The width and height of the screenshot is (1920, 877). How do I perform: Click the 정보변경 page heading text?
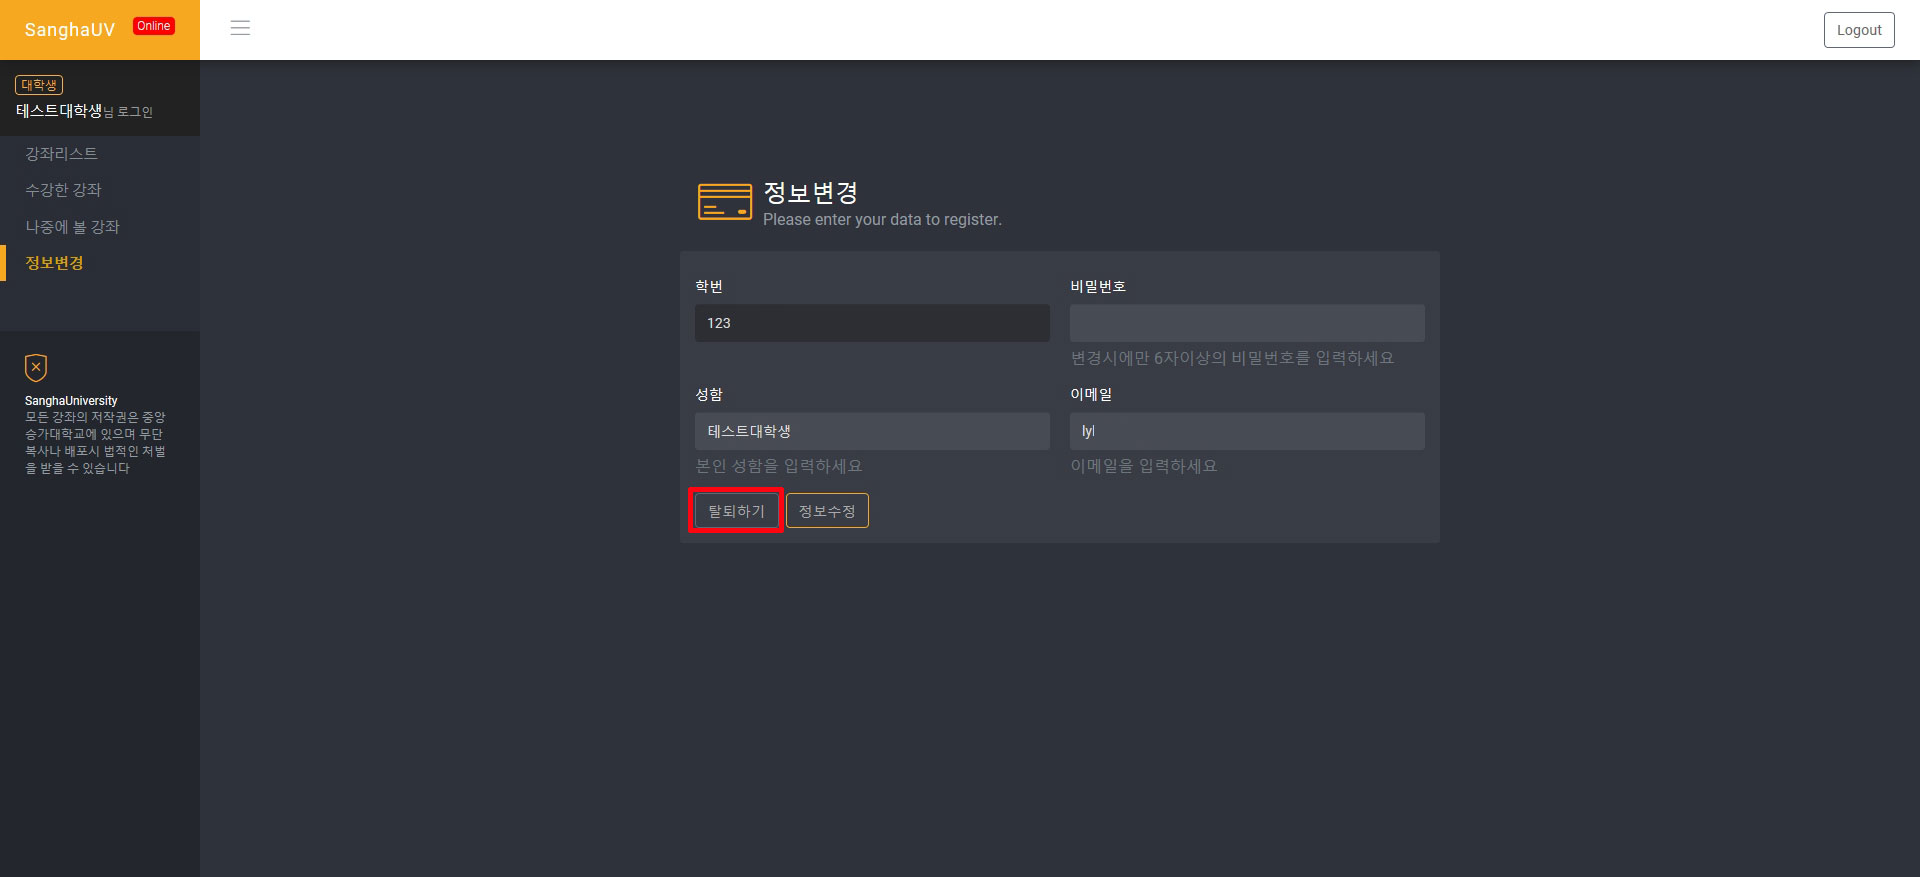click(x=810, y=192)
